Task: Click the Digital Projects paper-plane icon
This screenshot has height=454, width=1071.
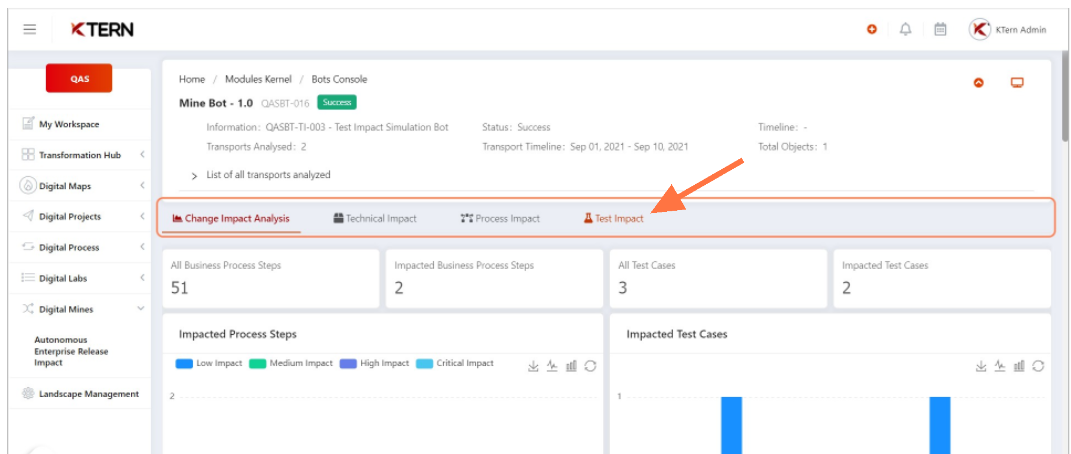Action: point(28,216)
